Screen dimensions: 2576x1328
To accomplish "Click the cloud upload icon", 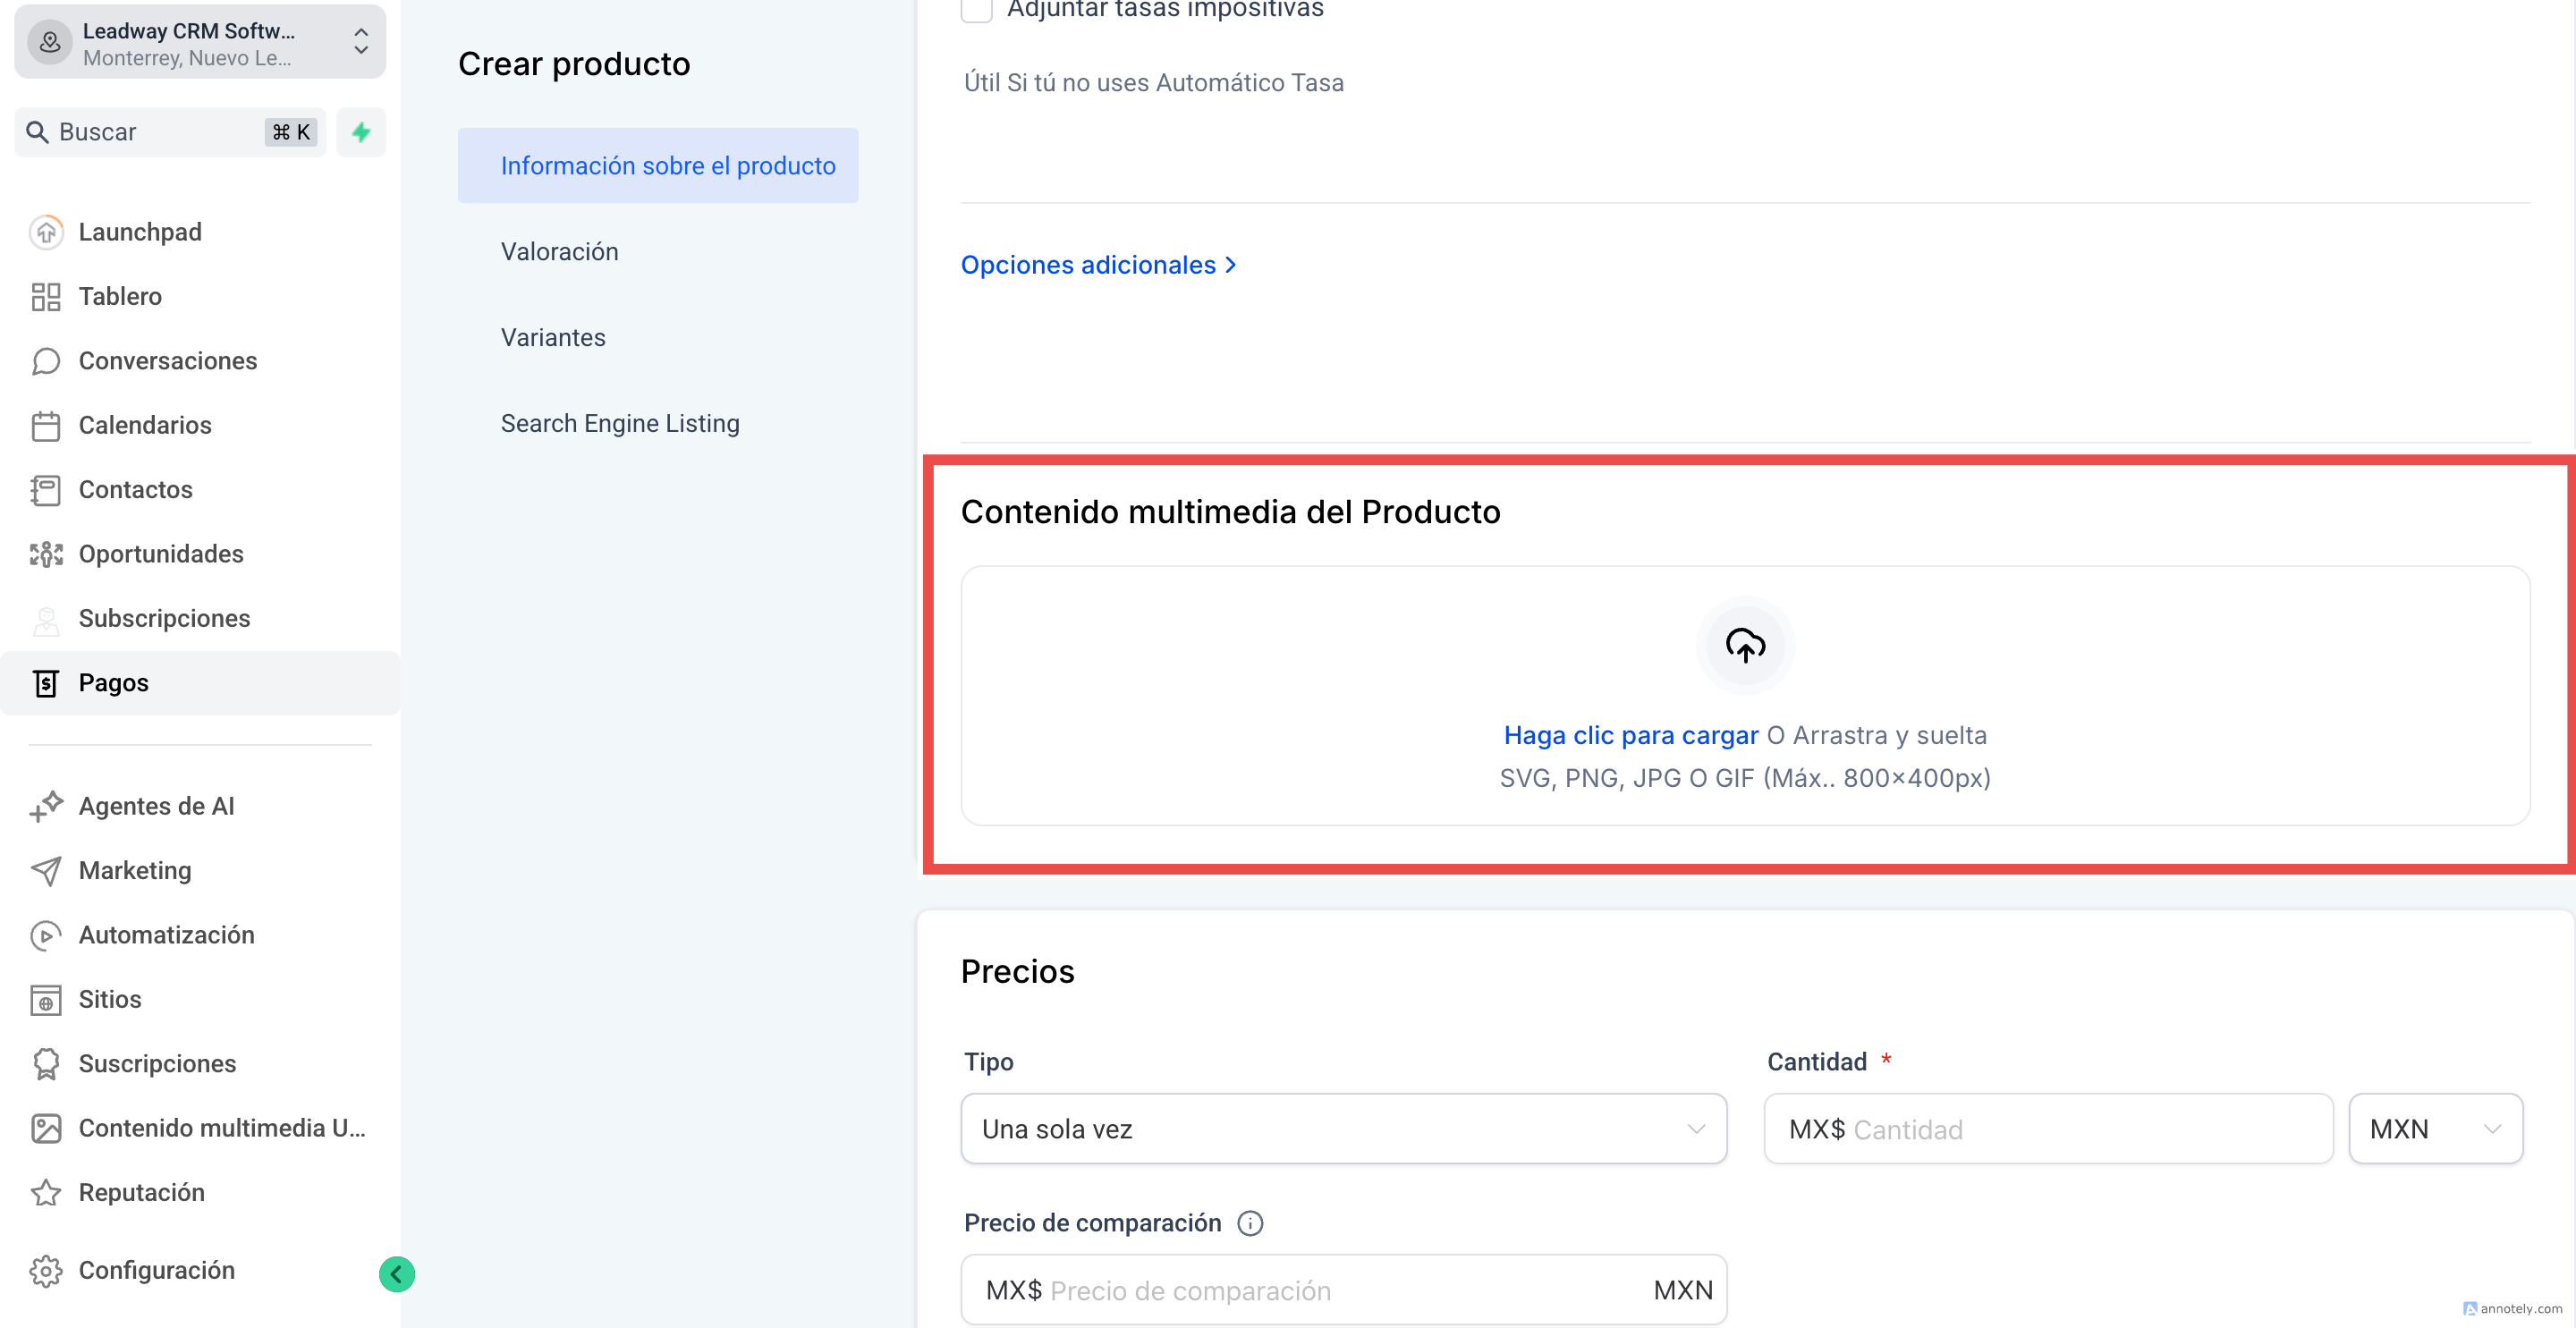I will (x=1745, y=645).
